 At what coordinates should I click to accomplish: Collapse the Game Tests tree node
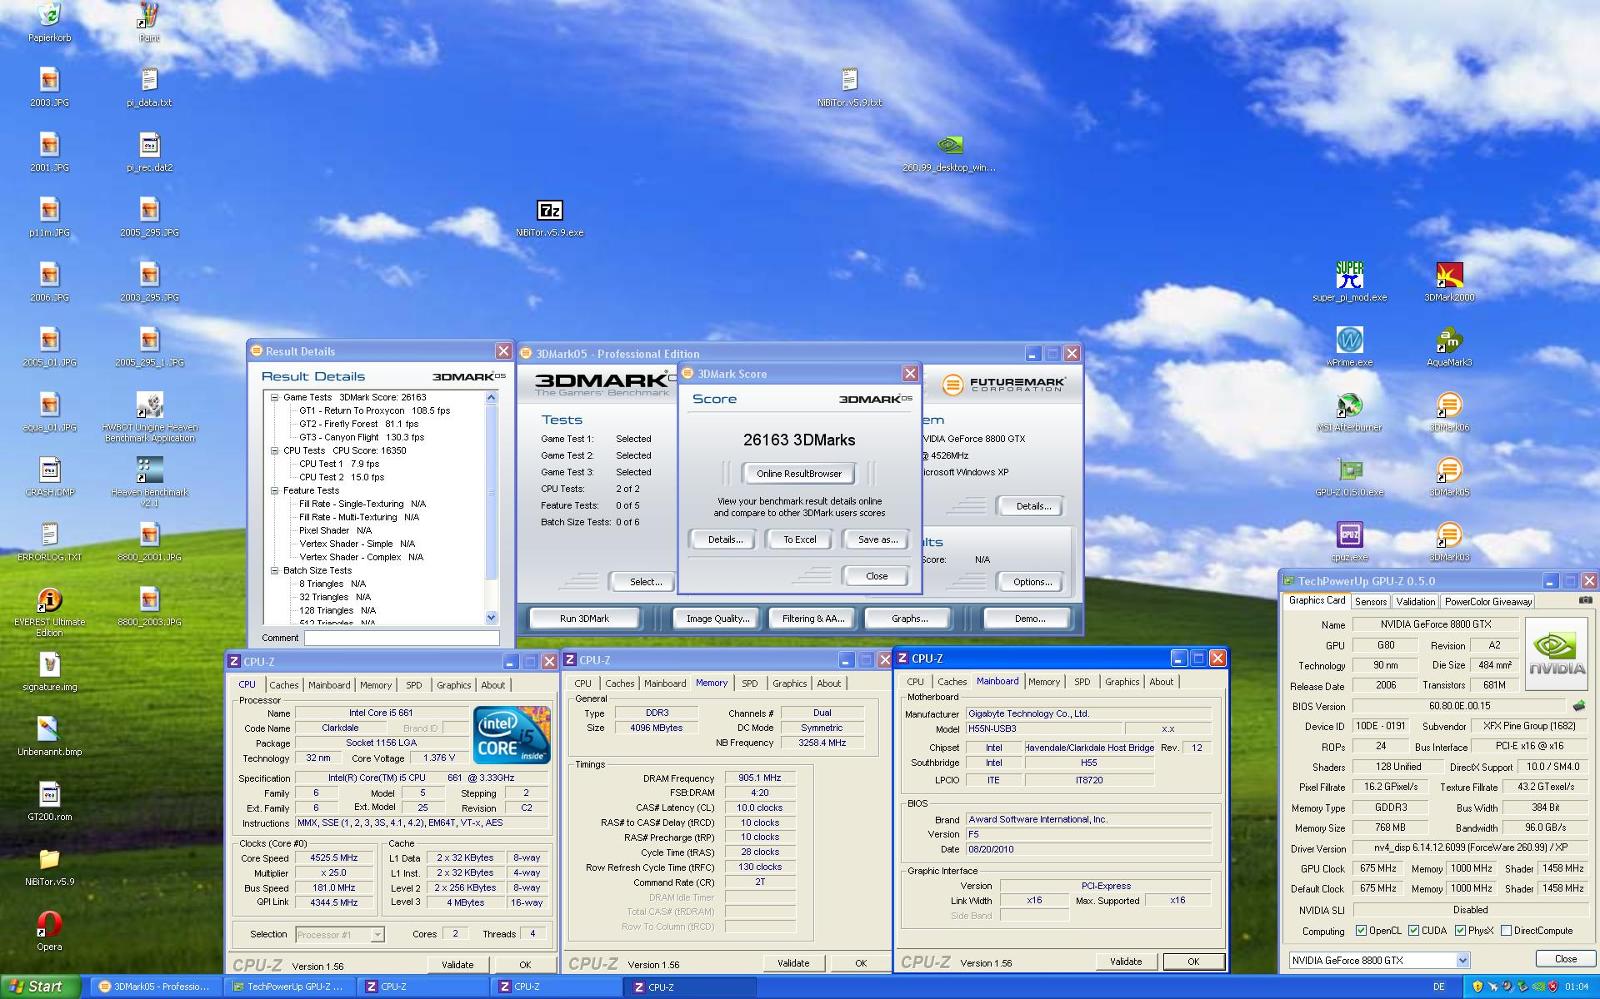pos(275,397)
